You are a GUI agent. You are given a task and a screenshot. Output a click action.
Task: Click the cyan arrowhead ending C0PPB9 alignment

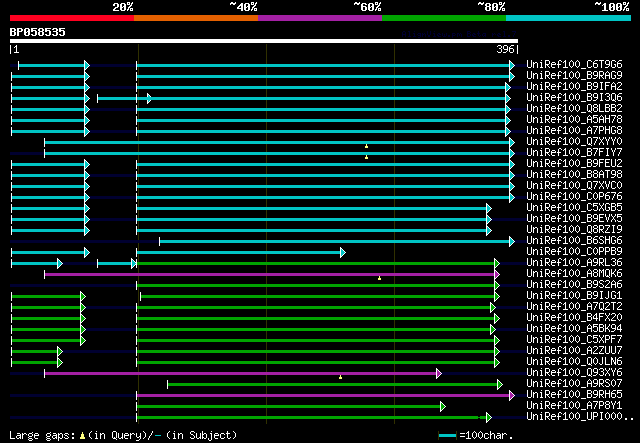[343, 253]
